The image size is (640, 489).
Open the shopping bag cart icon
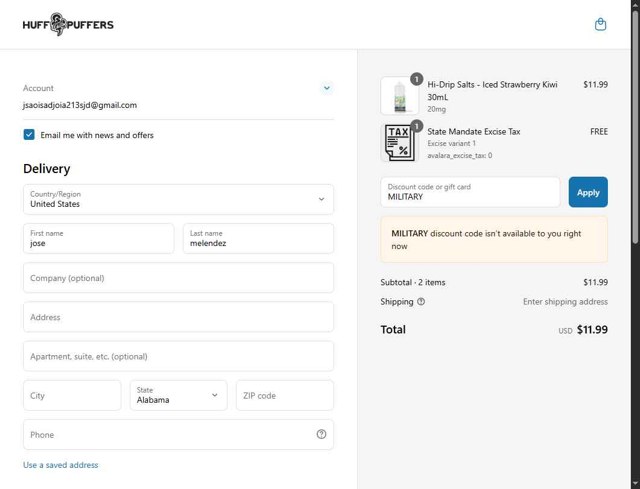pos(600,24)
